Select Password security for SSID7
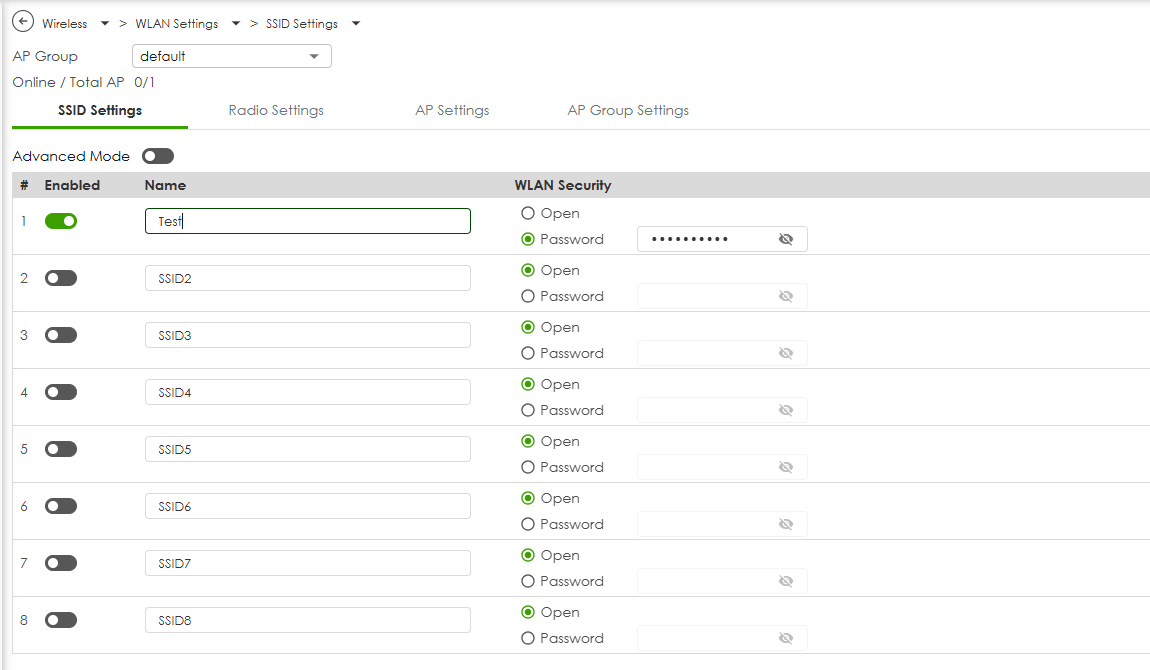The width and height of the screenshot is (1150, 670). (x=527, y=581)
